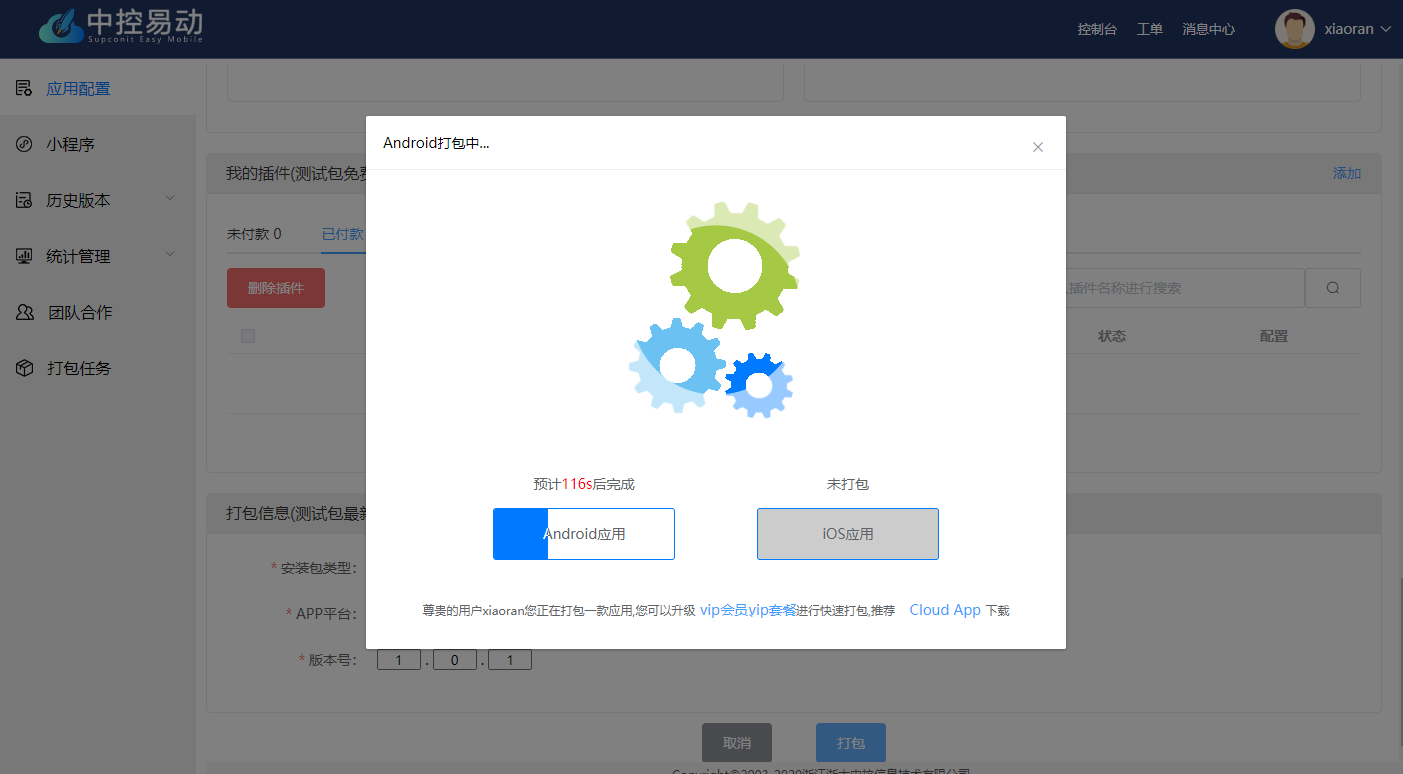
Task: Click the 中控易动 cloud logo
Action: click(x=120, y=25)
